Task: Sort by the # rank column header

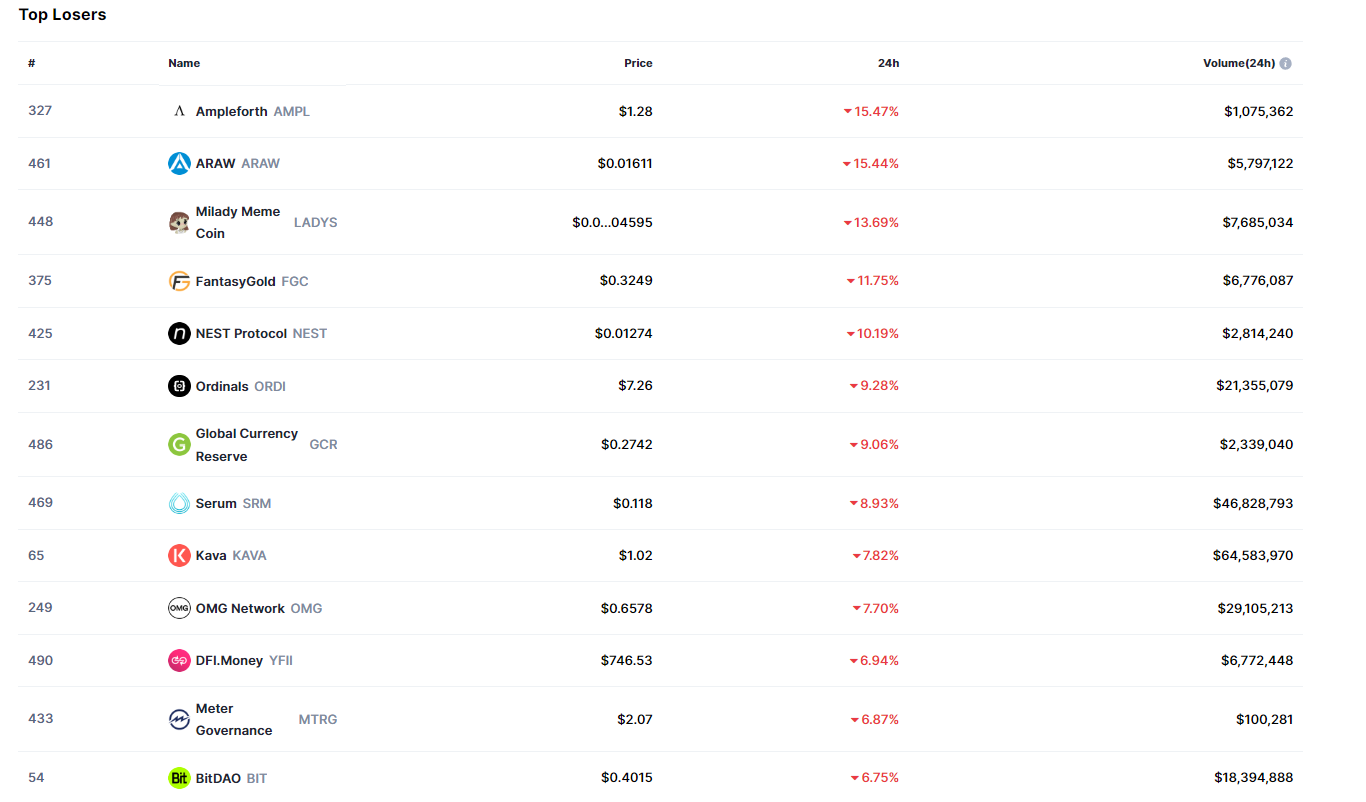Action: 32,63
